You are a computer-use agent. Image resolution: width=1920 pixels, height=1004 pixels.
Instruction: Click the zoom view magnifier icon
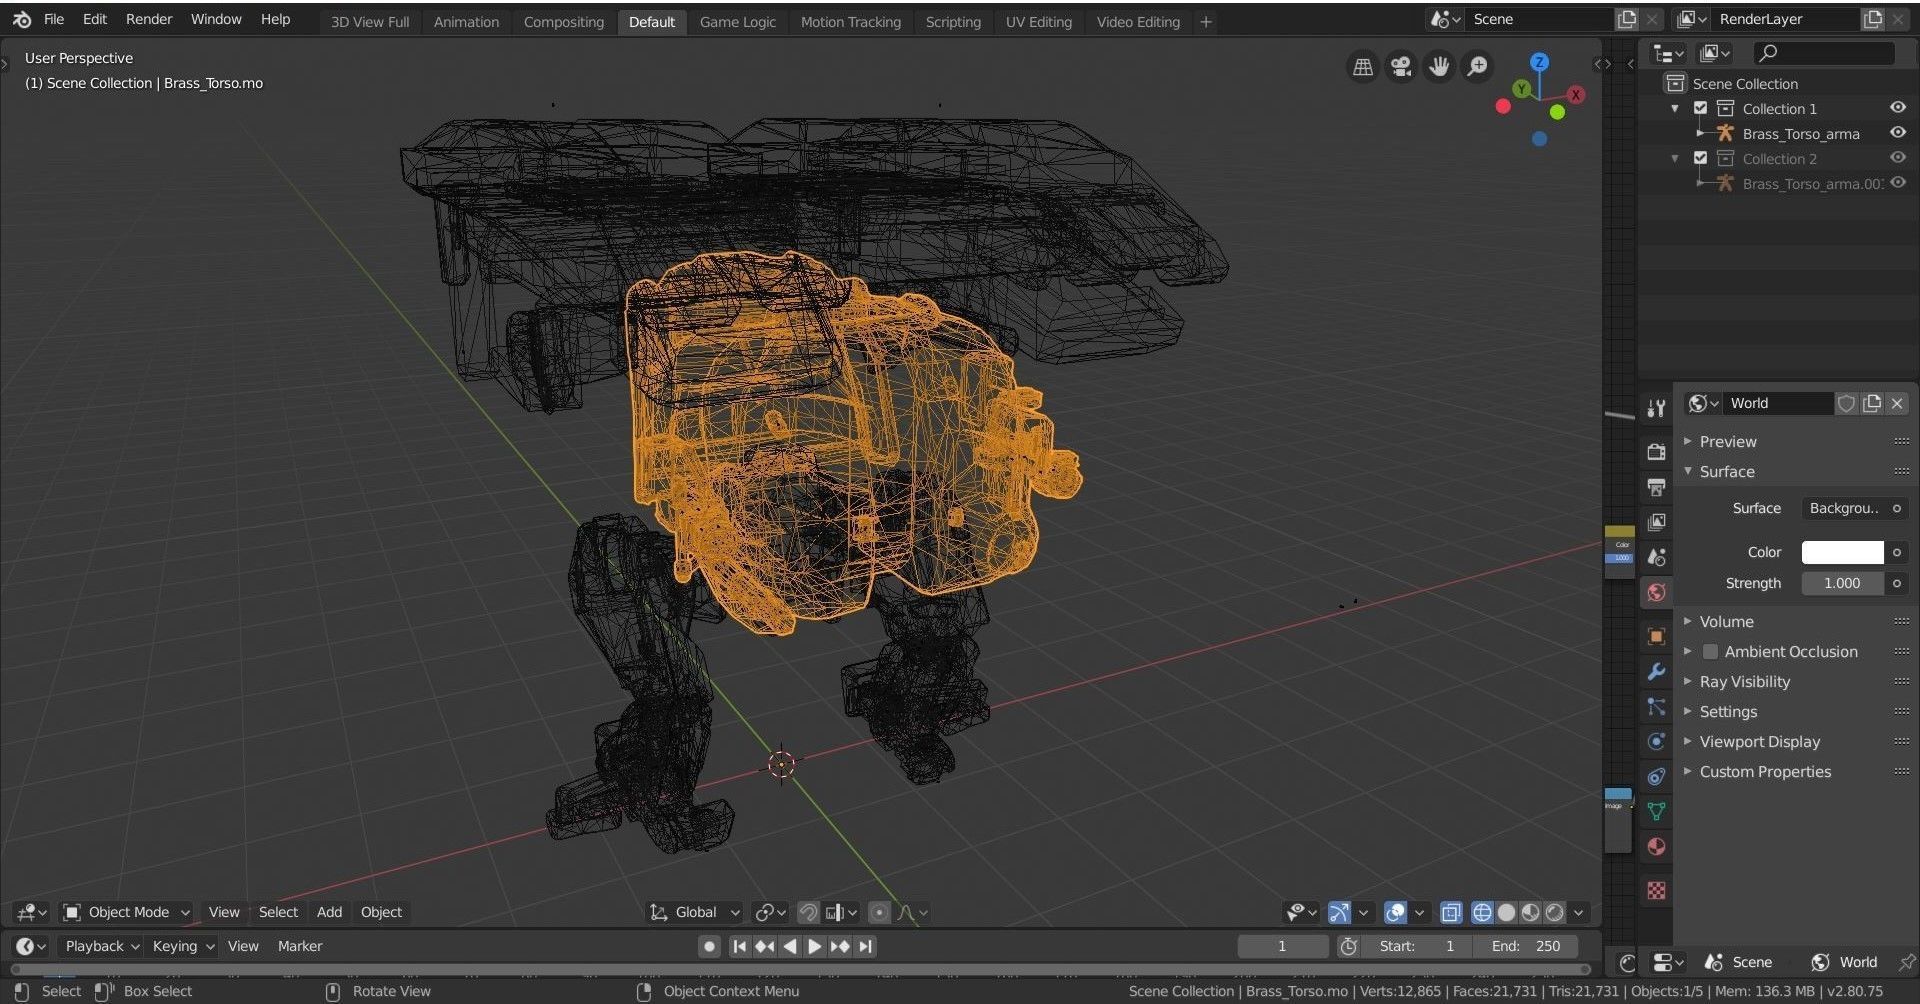(x=1477, y=67)
